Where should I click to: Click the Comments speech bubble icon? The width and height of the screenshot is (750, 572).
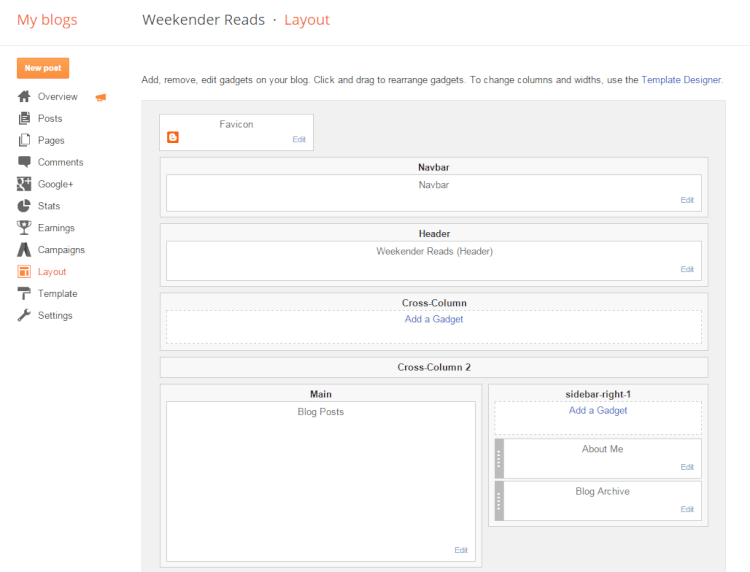pyautogui.click(x=24, y=162)
